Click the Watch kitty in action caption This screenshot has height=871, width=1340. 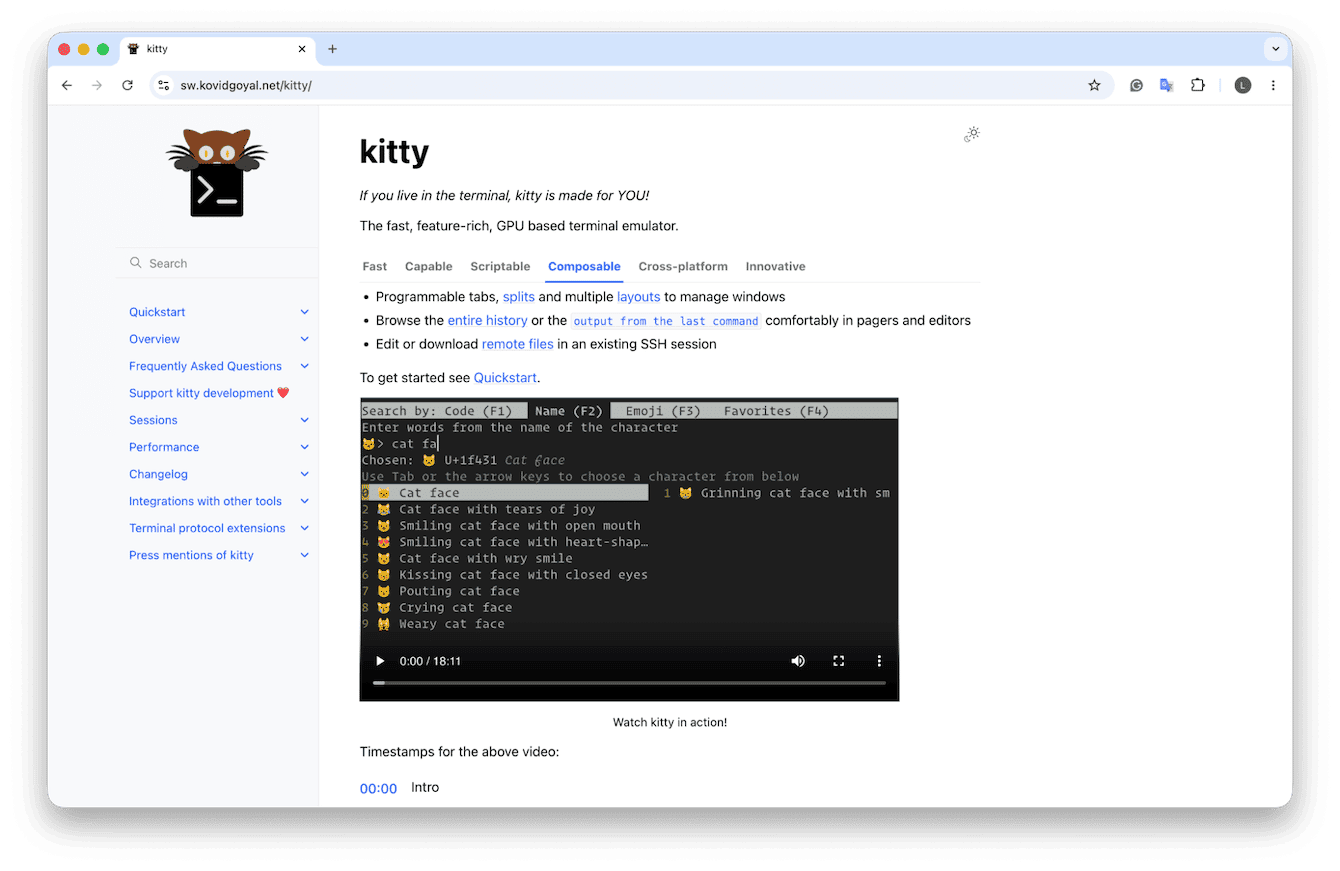670,722
